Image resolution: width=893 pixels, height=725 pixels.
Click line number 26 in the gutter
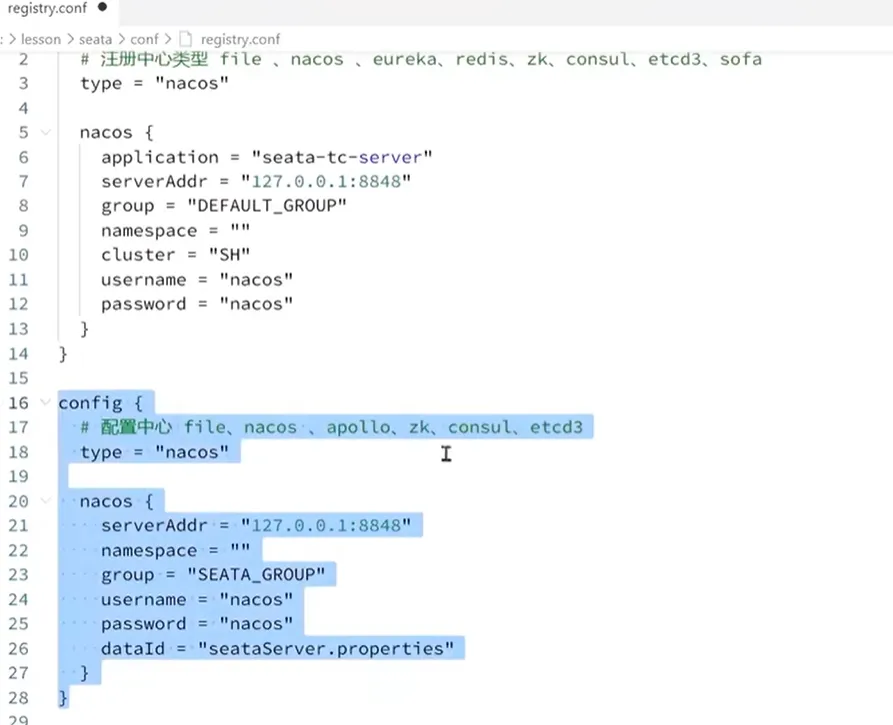[18, 648]
